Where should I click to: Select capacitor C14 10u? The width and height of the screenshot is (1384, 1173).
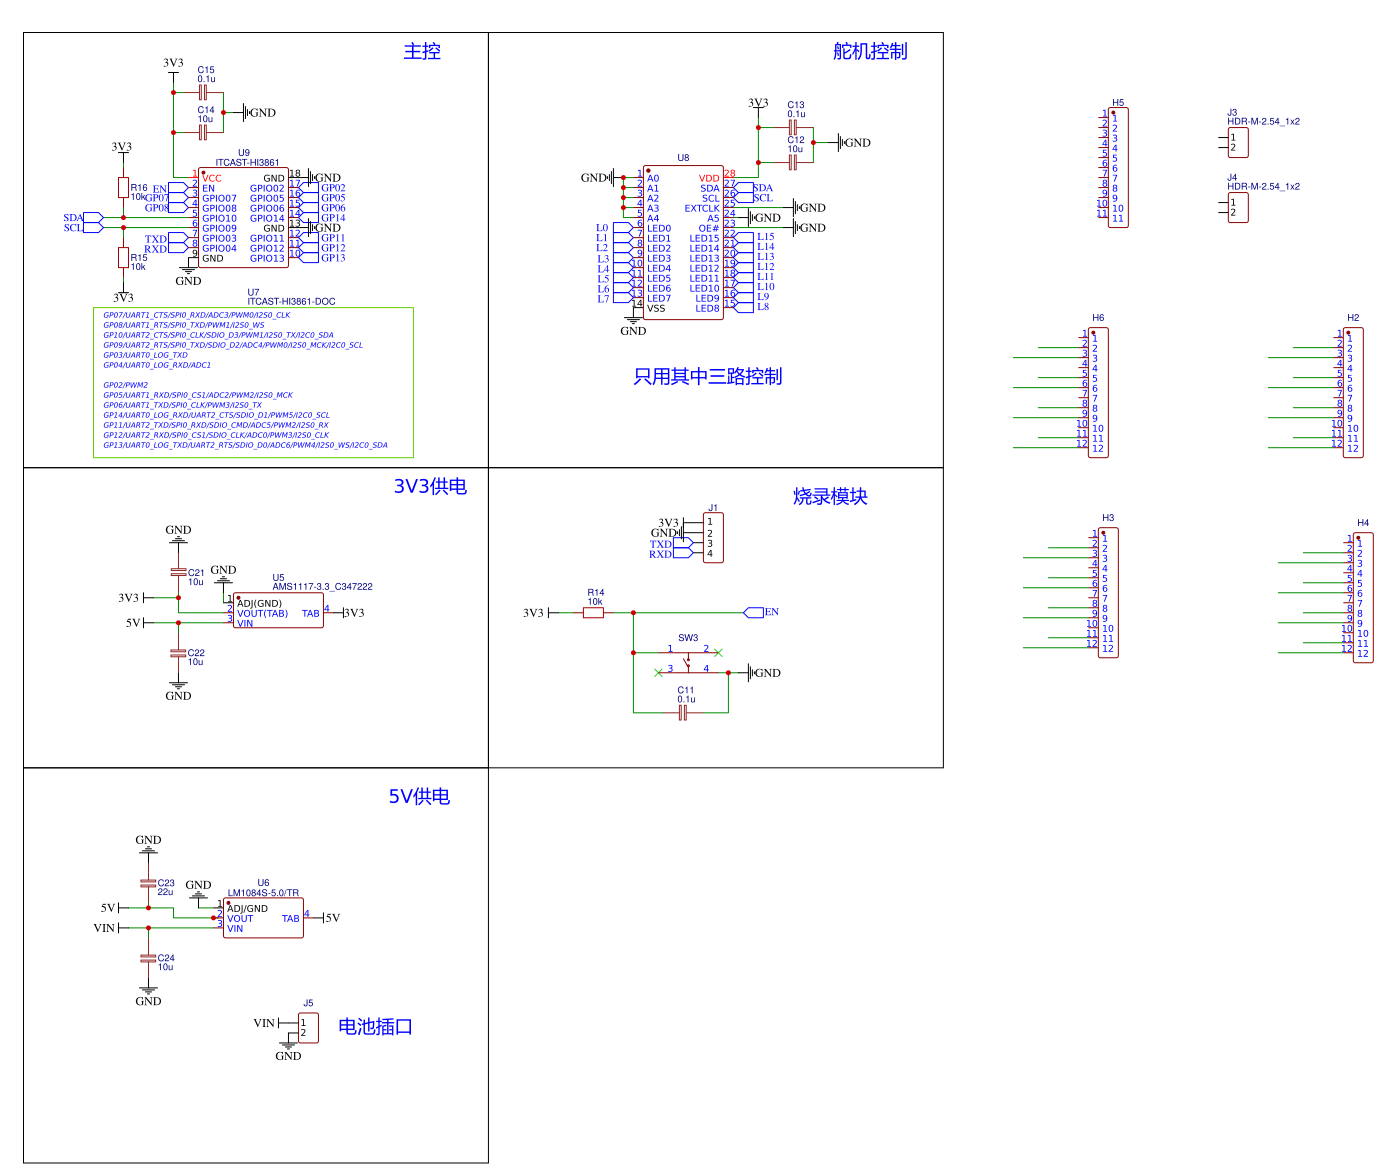coord(203,131)
